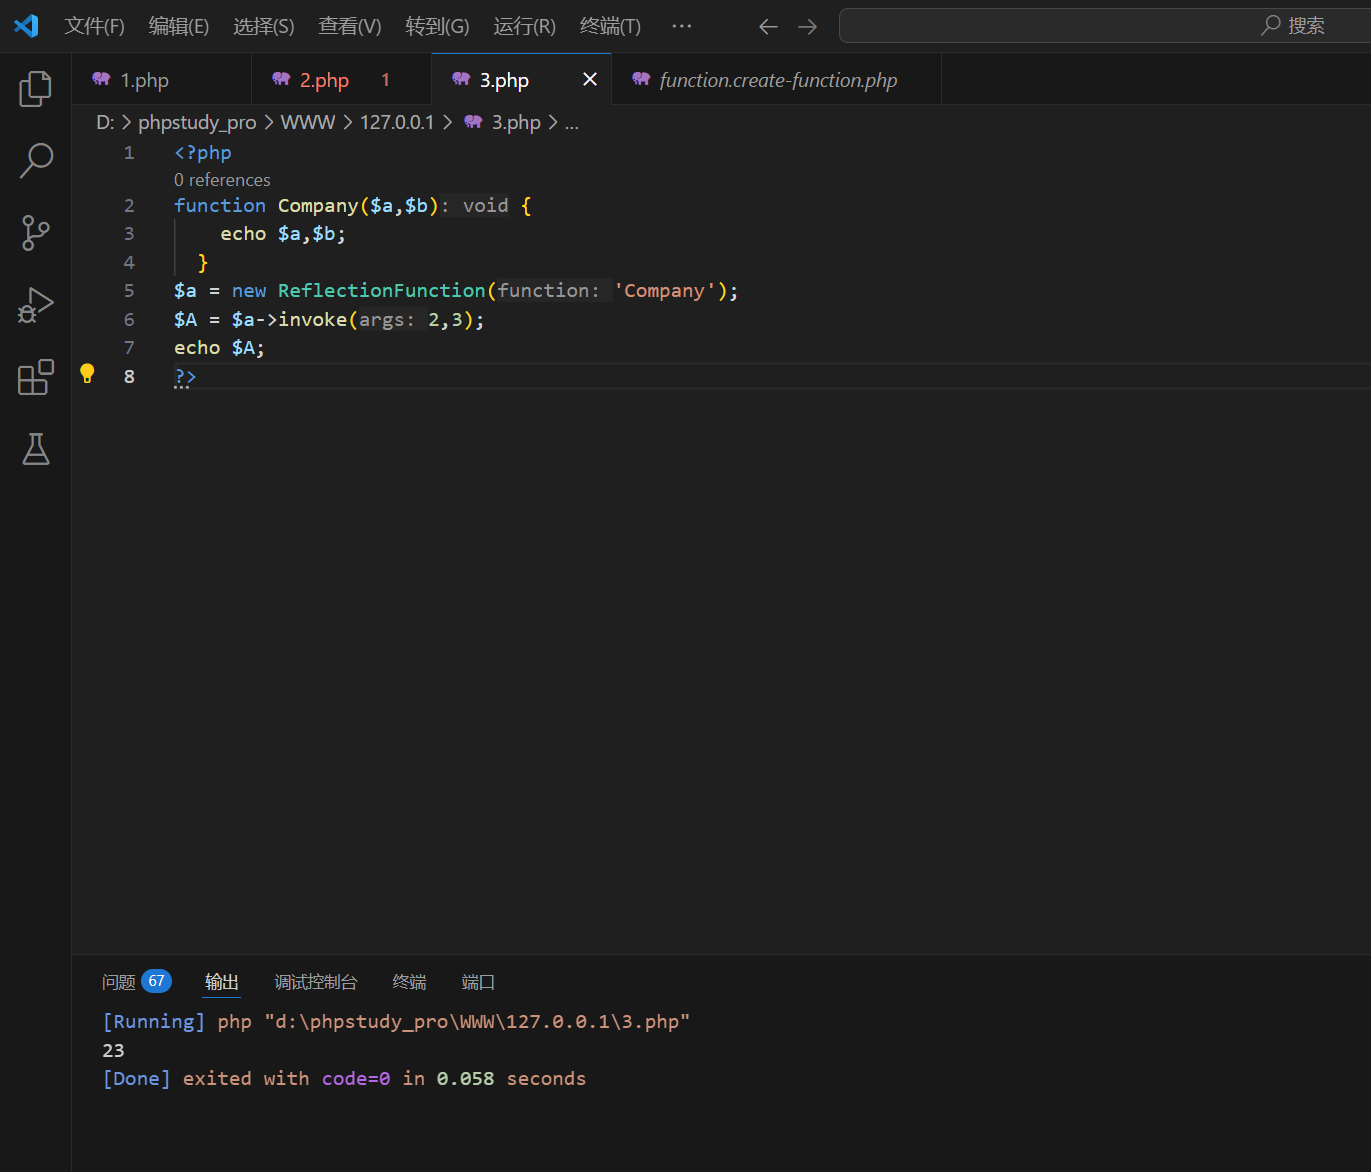Click the Company function name on line 2
Screen dimensions: 1371x1172
click(x=318, y=205)
